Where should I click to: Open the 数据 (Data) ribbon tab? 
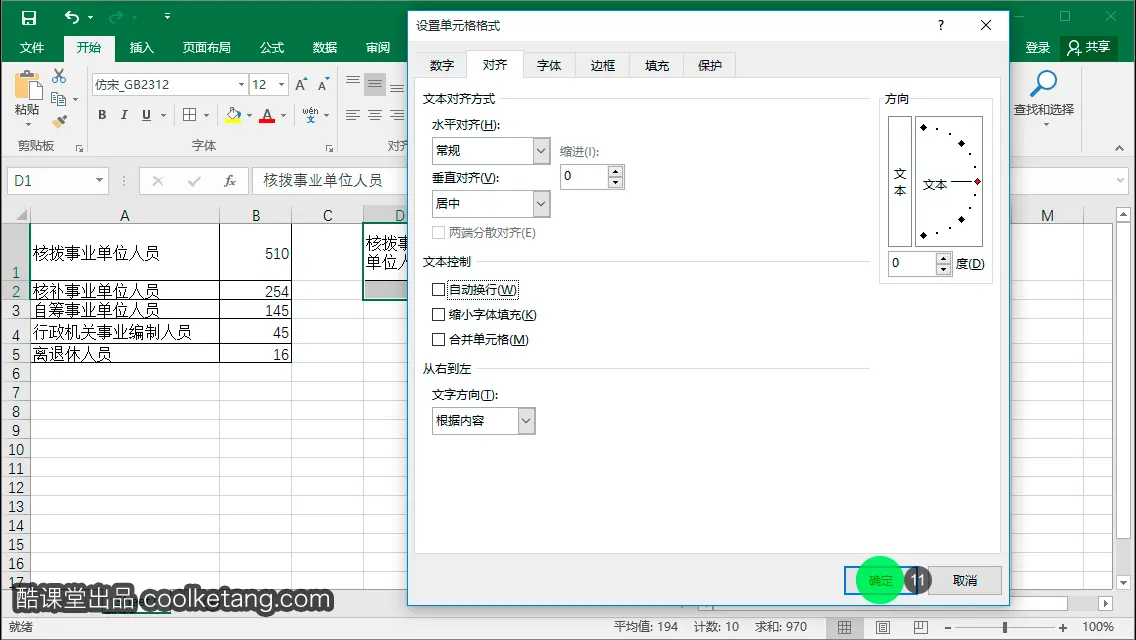coord(325,47)
